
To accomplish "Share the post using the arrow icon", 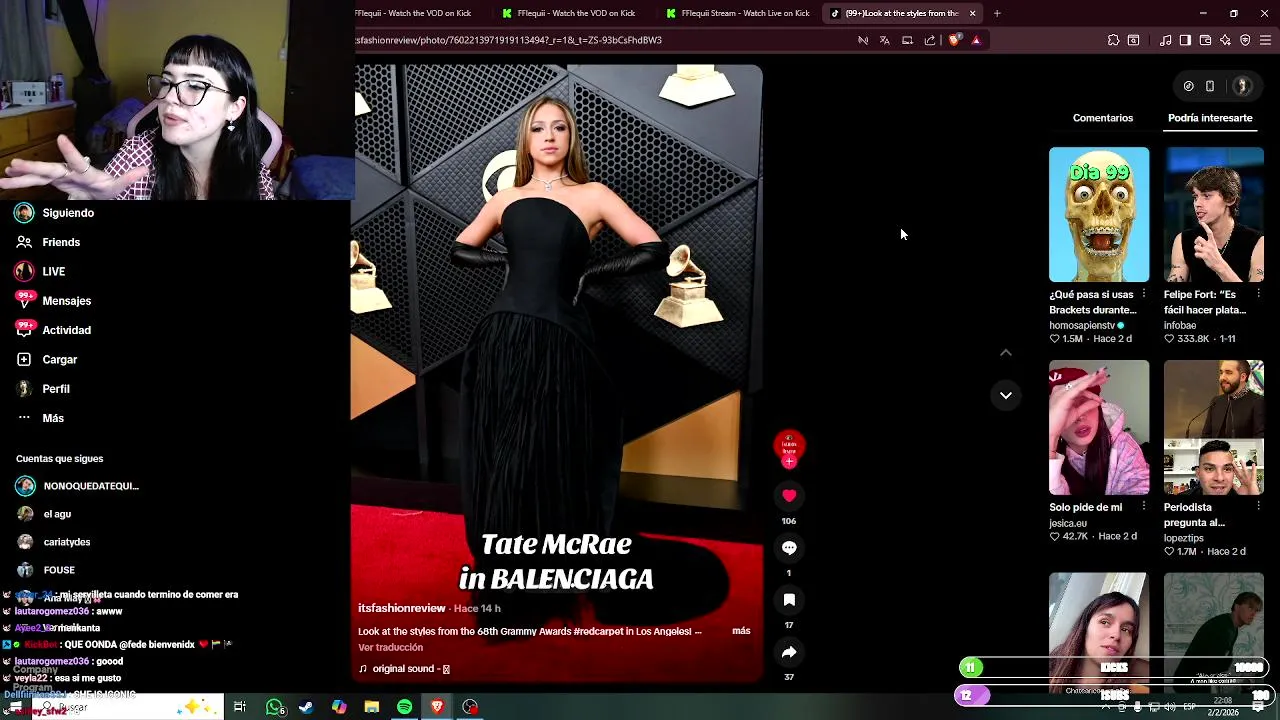I will 789,651.
